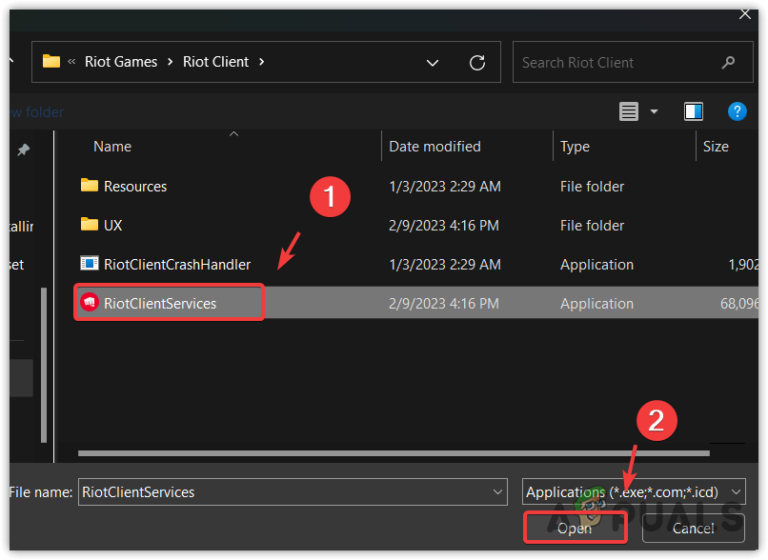The height and width of the screenshot is (560, 768).
Task: Sort files by Name column header
Action: click(112, 146)
